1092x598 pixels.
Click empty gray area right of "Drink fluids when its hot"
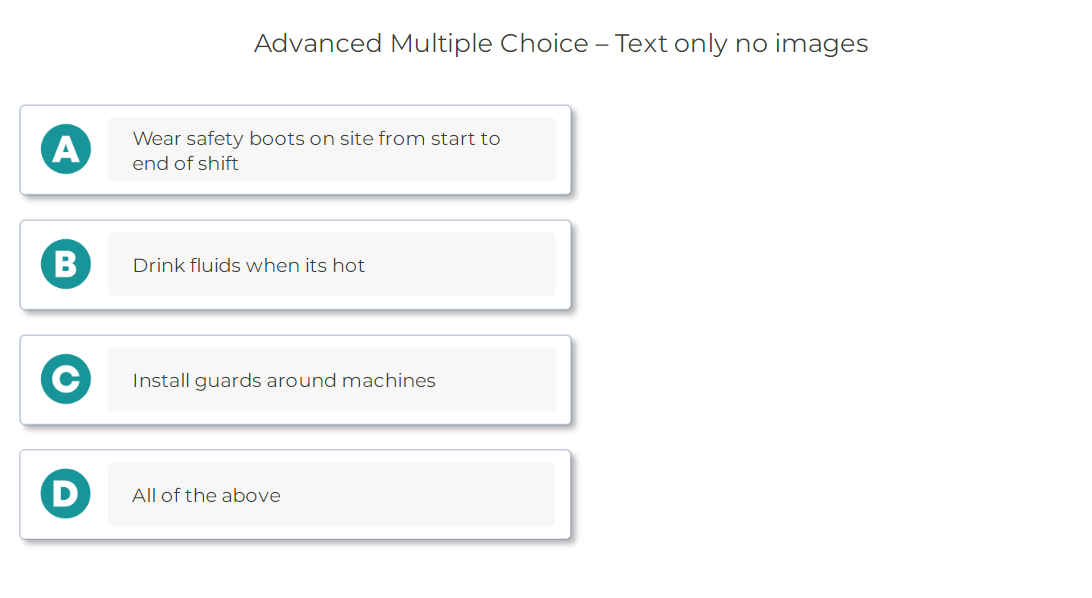point(460,265)
